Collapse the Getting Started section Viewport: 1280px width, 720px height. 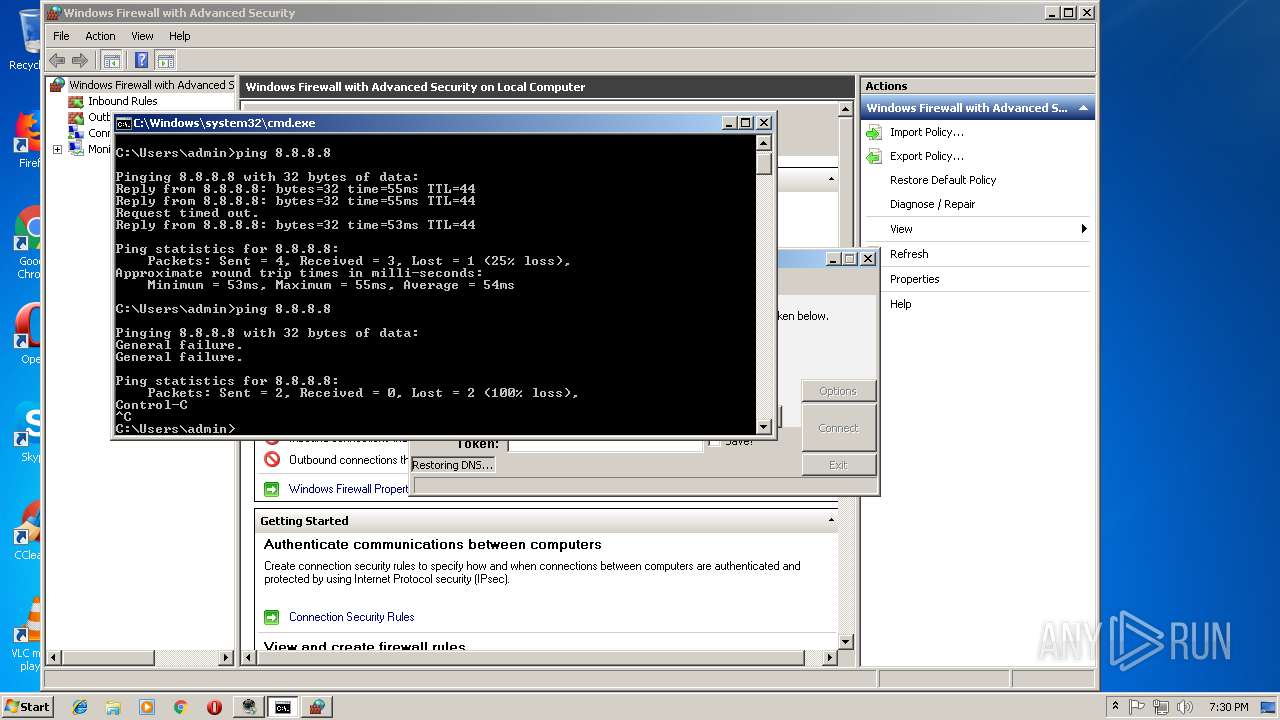pos(831,521)
